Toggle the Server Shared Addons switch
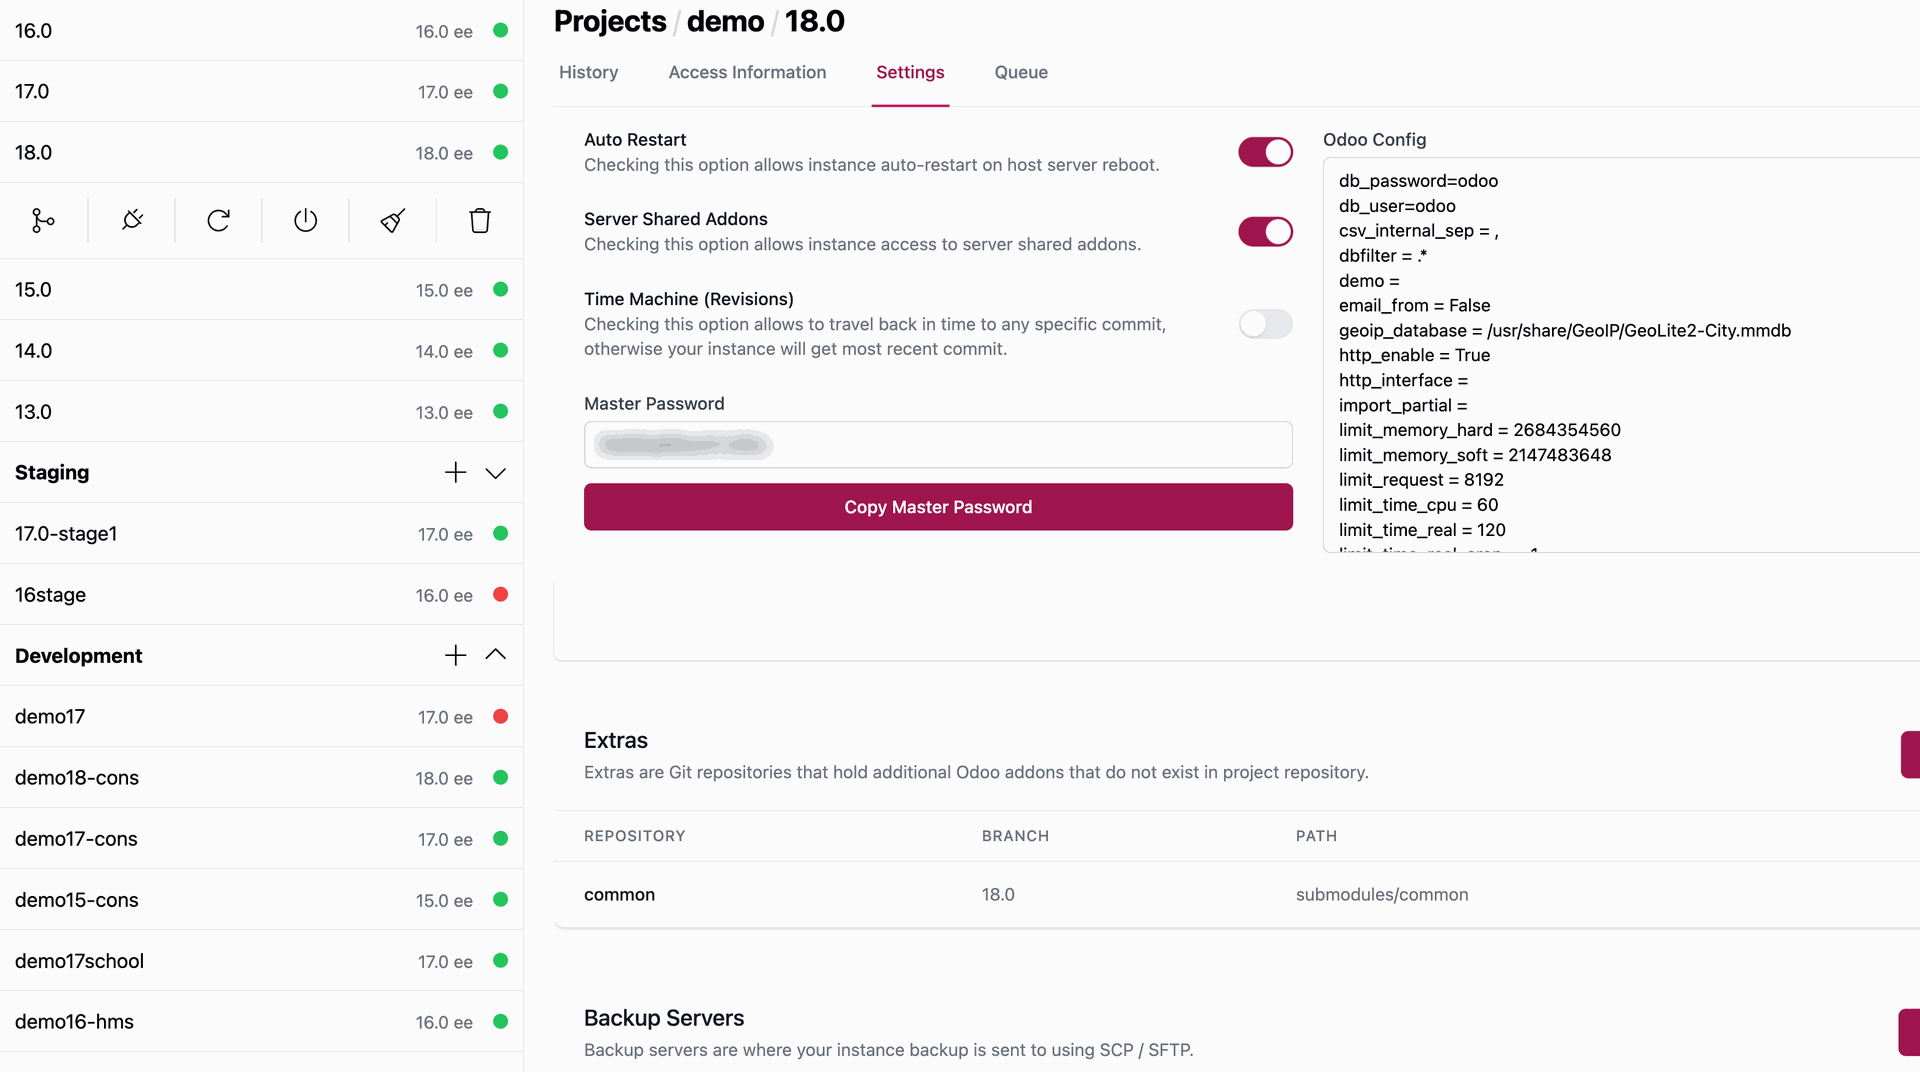 tap(1265, 232)
